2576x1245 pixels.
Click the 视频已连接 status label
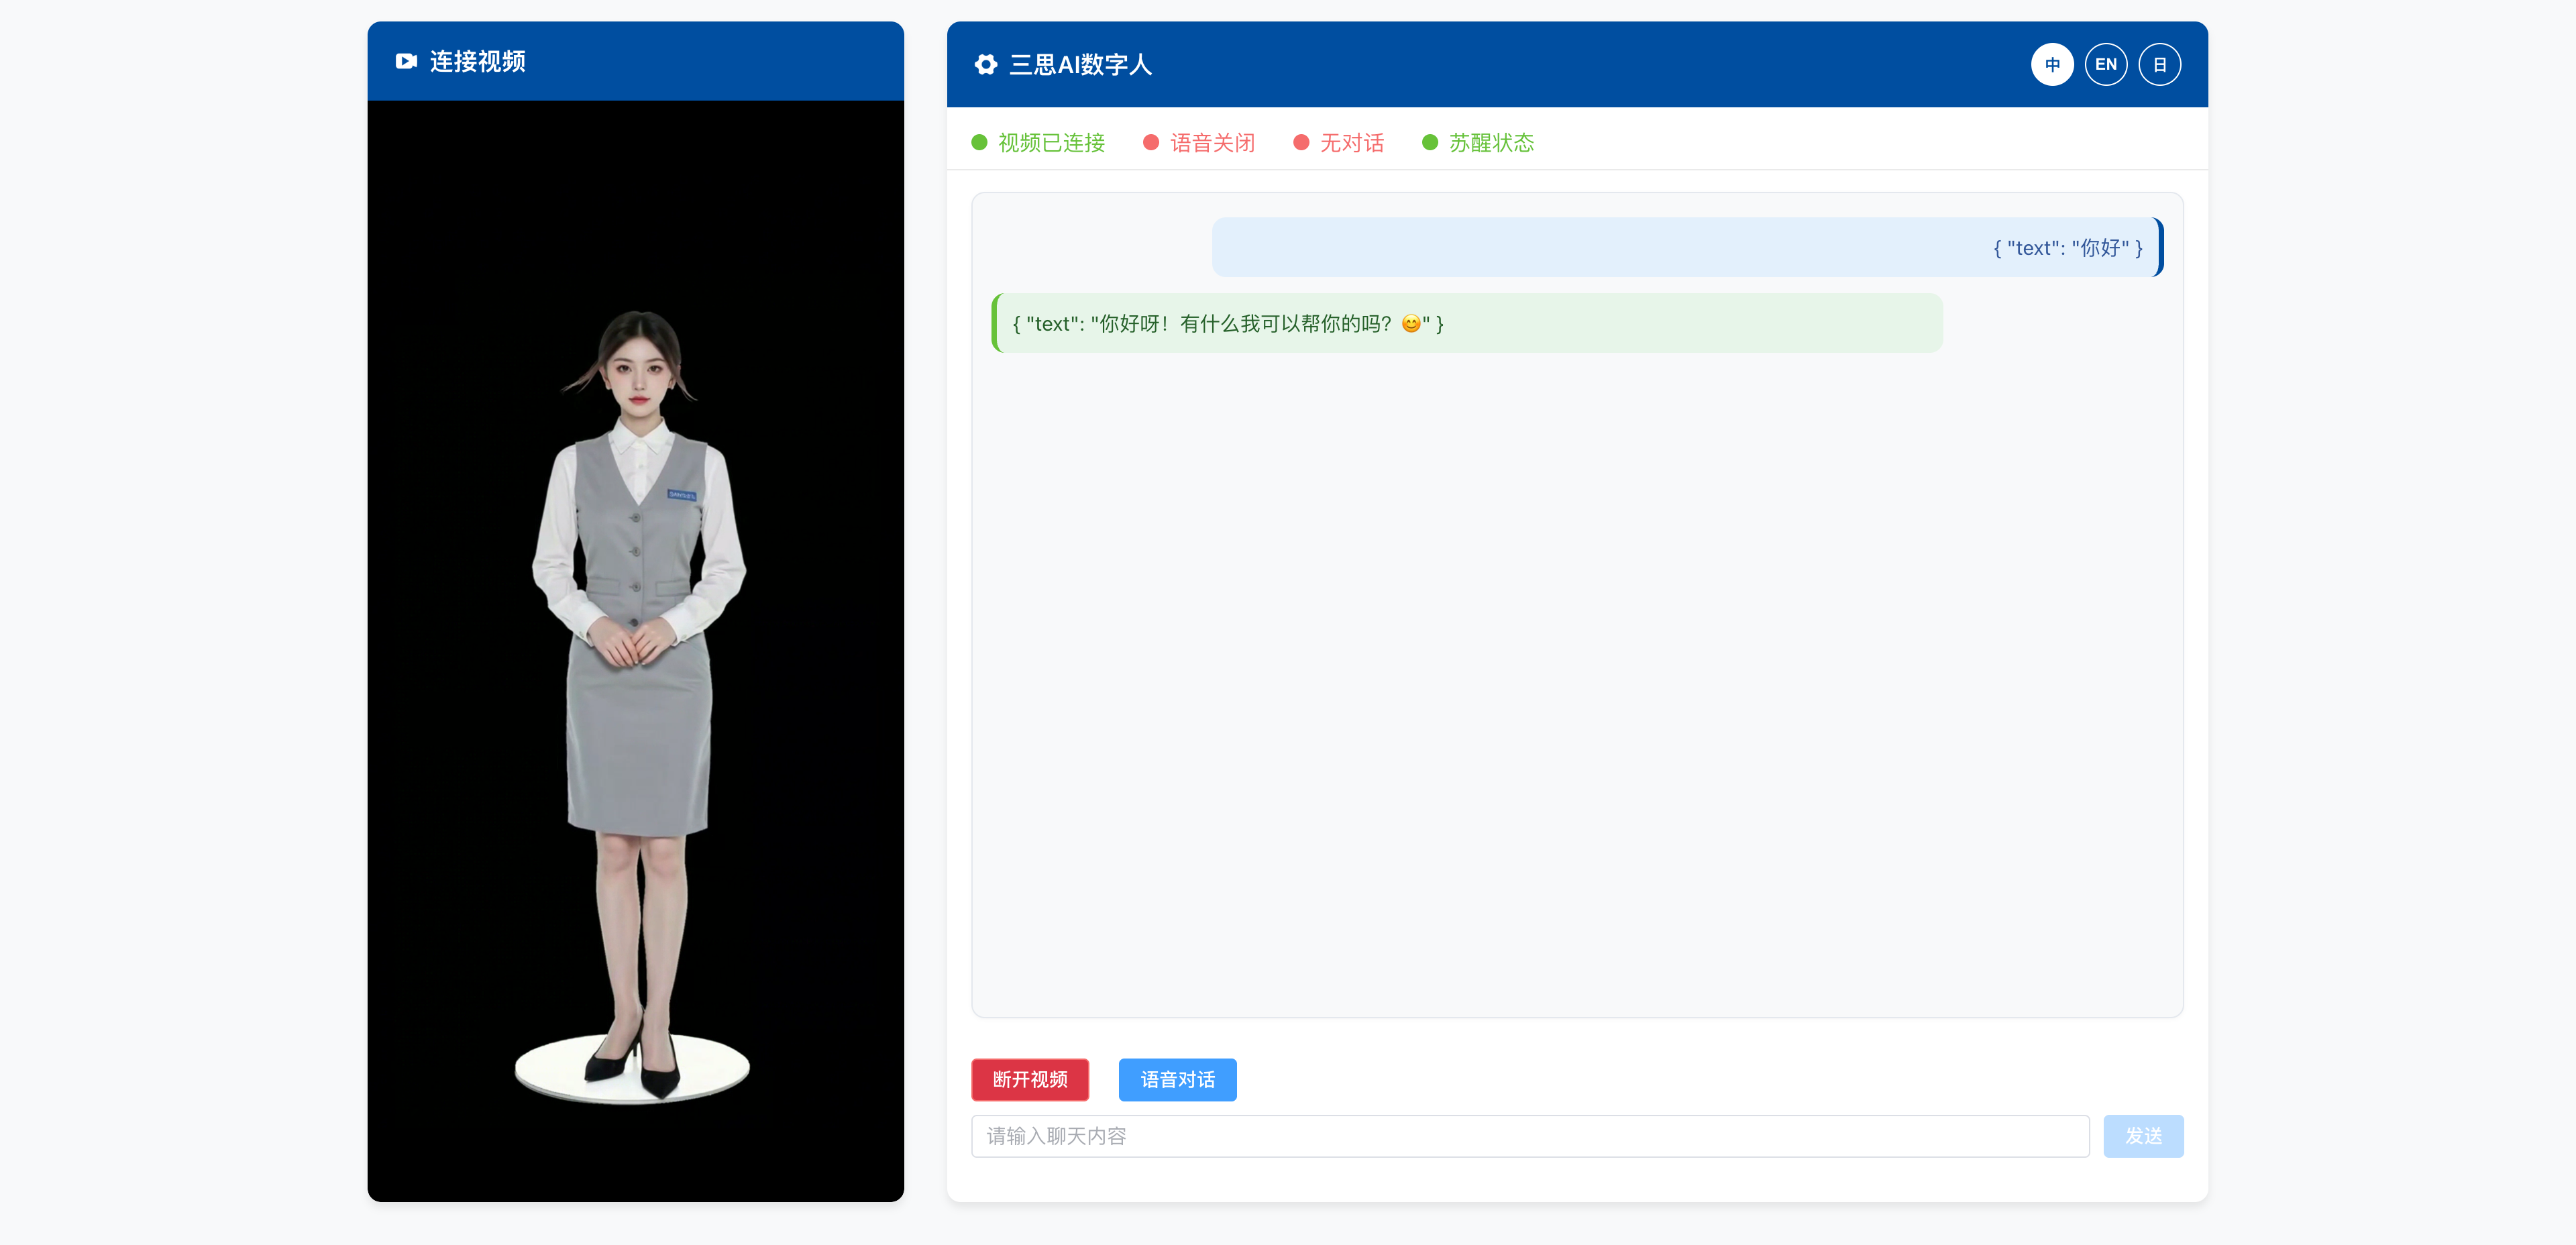coord(1051,143)
